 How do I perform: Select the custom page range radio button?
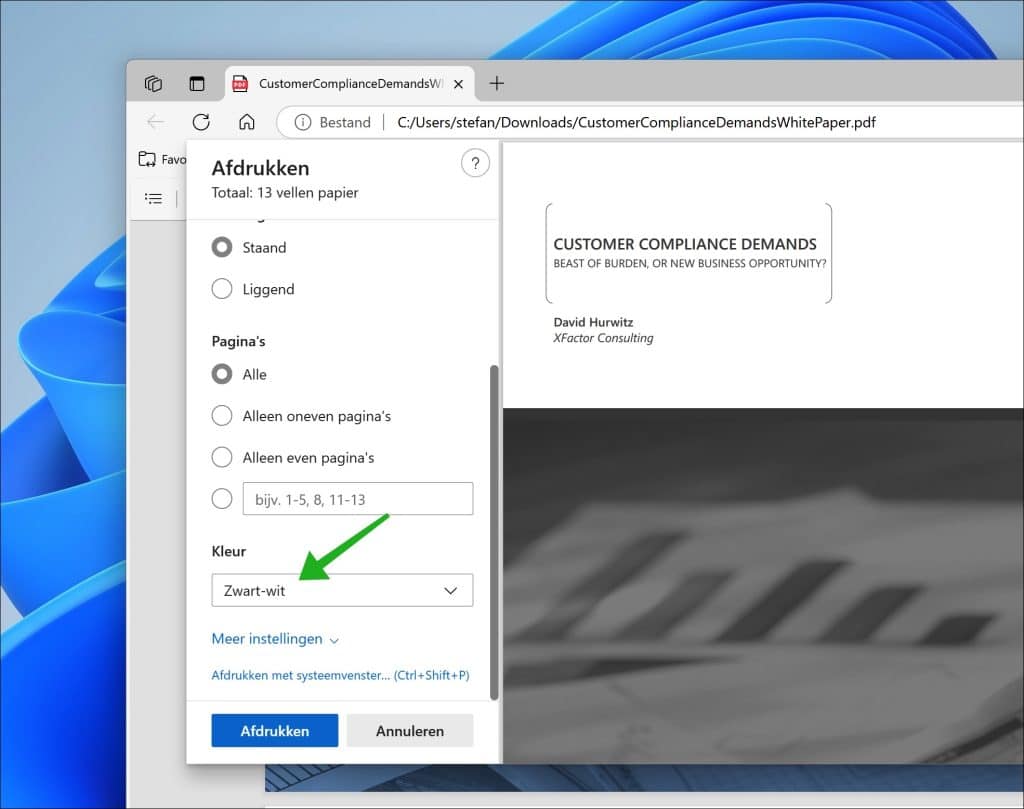222,499
